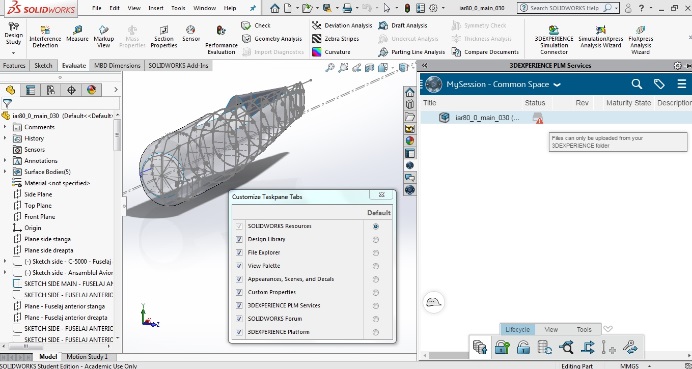
Task: Run Performance Evaluation
Action: point(221,40)
